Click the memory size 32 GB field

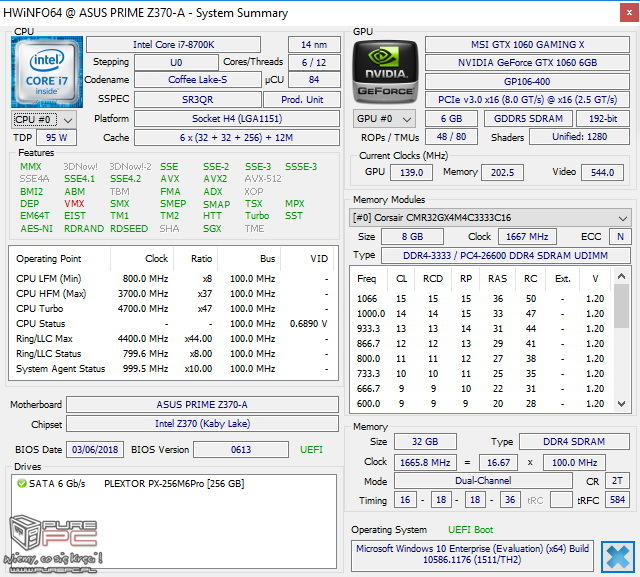(425, 442)
